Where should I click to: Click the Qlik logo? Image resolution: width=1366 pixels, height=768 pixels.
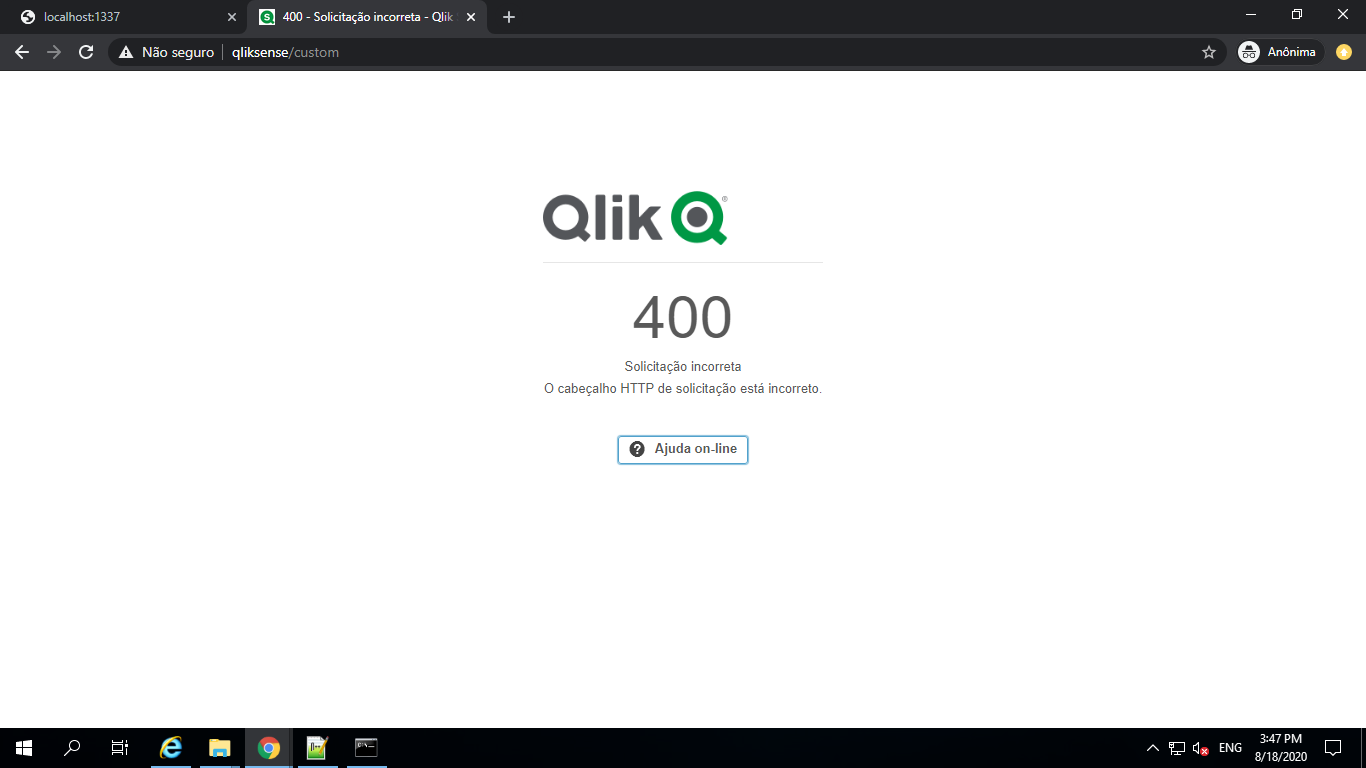coord(635,218)
